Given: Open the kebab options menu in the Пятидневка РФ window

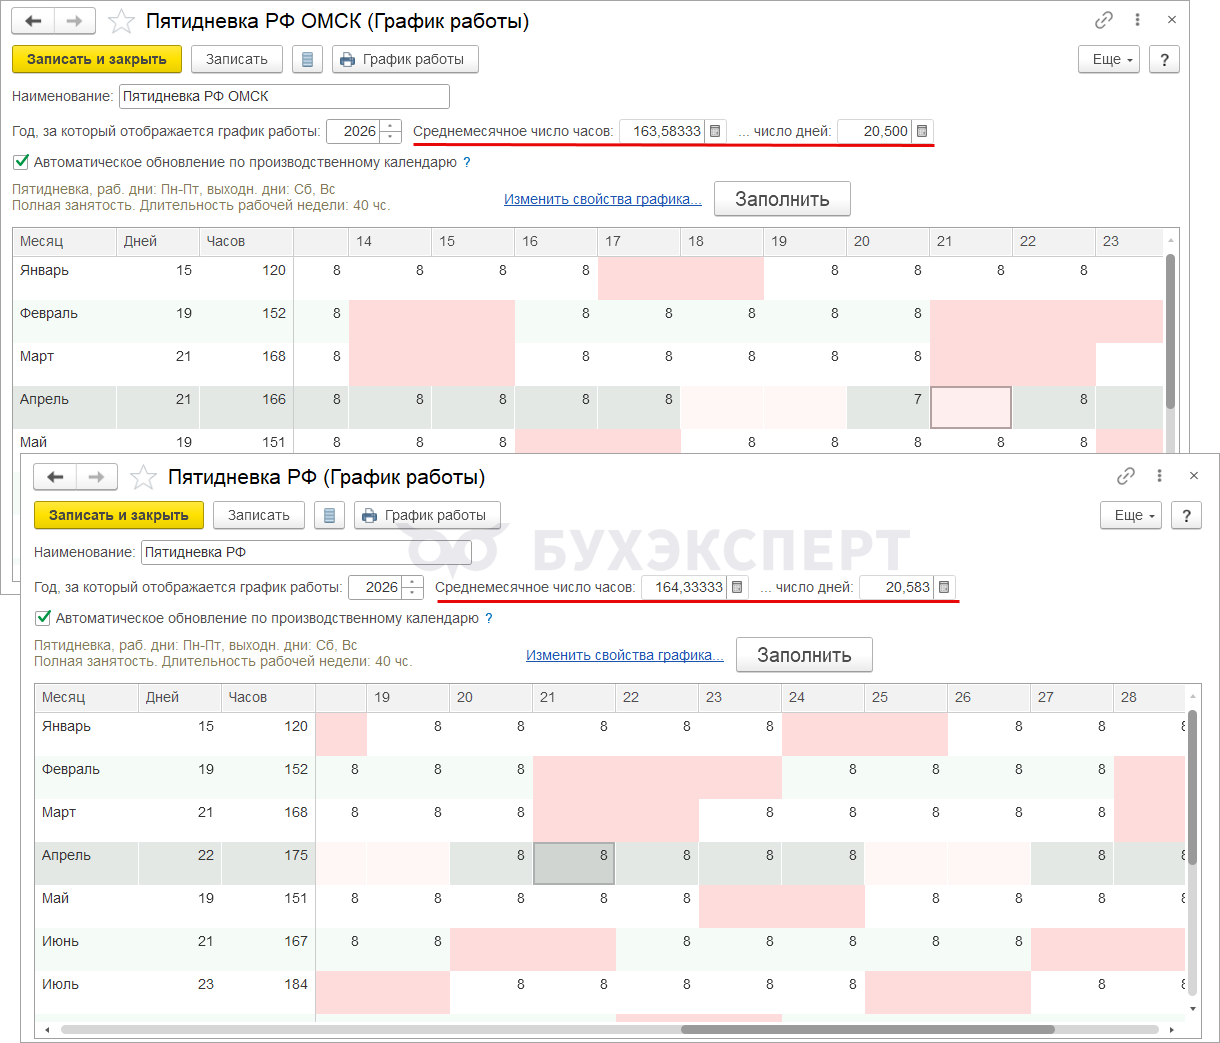Looking at the screenshot, I should point(1159,476).
